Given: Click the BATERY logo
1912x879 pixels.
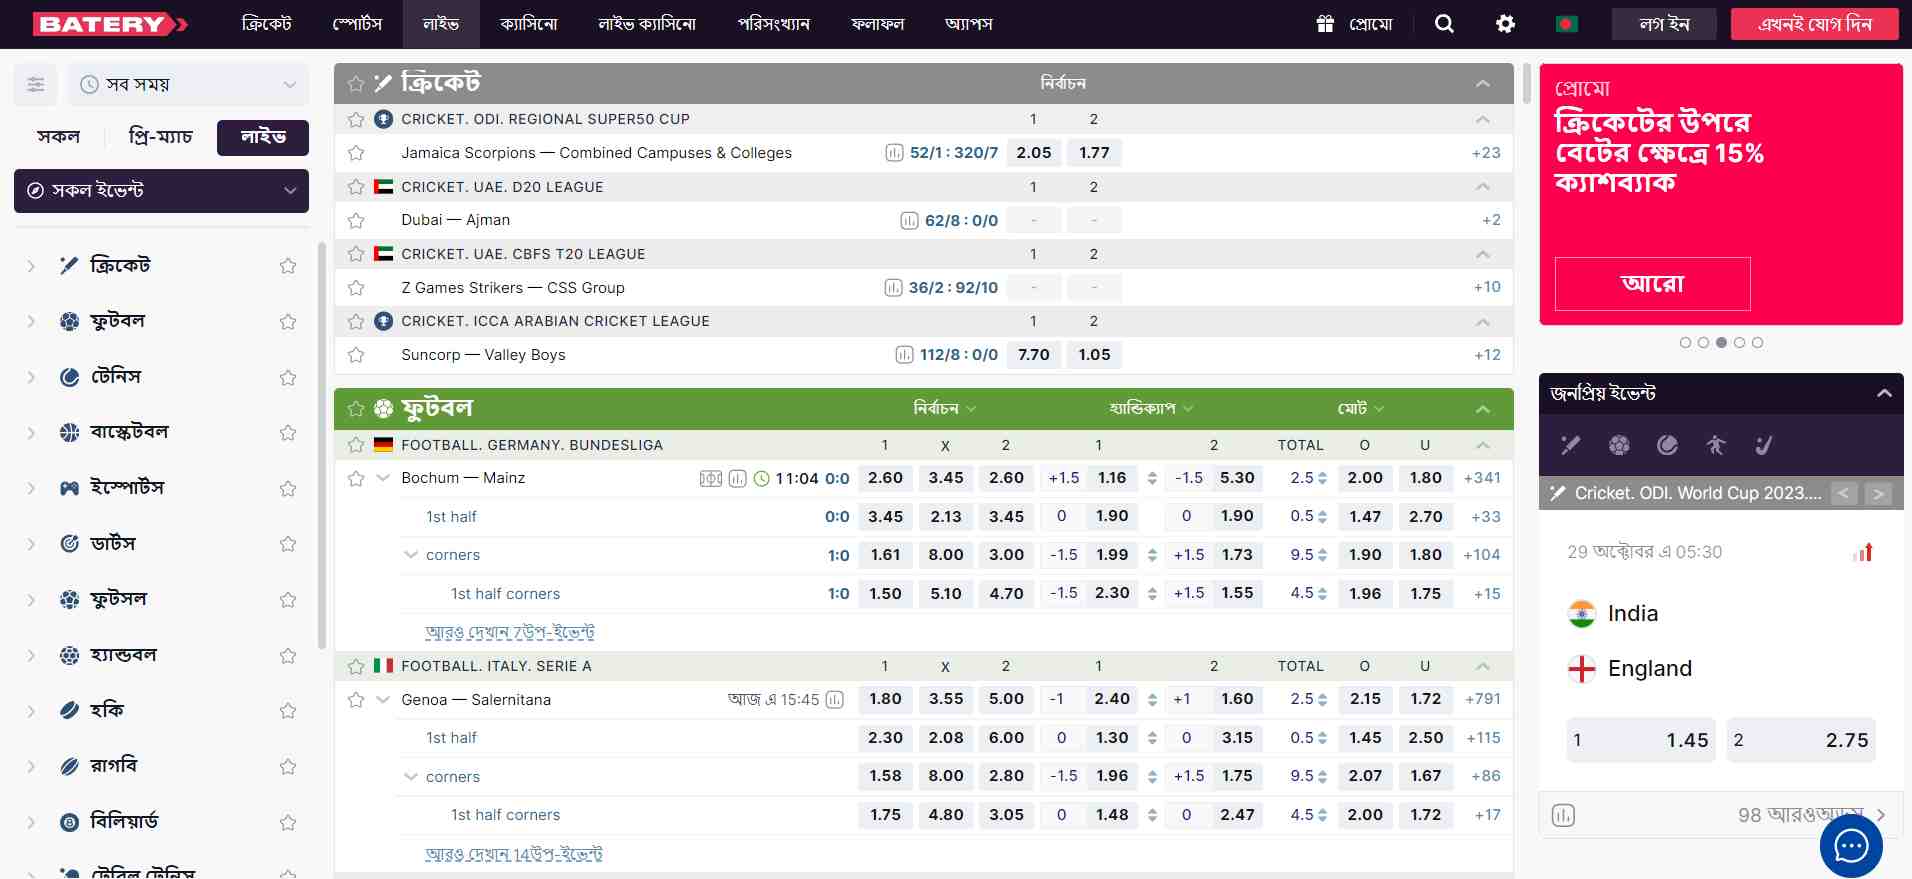Looking at the screenshot, I should 110,24.
